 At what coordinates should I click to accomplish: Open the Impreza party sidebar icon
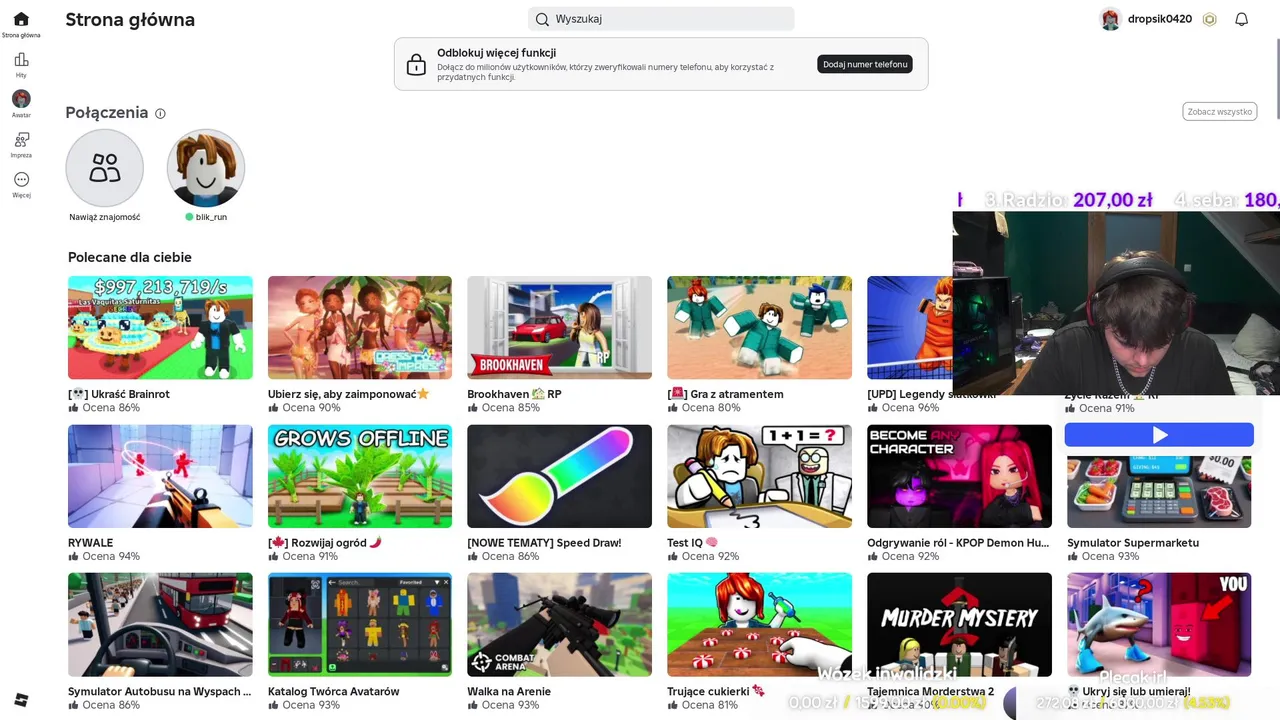coord(21,140)
